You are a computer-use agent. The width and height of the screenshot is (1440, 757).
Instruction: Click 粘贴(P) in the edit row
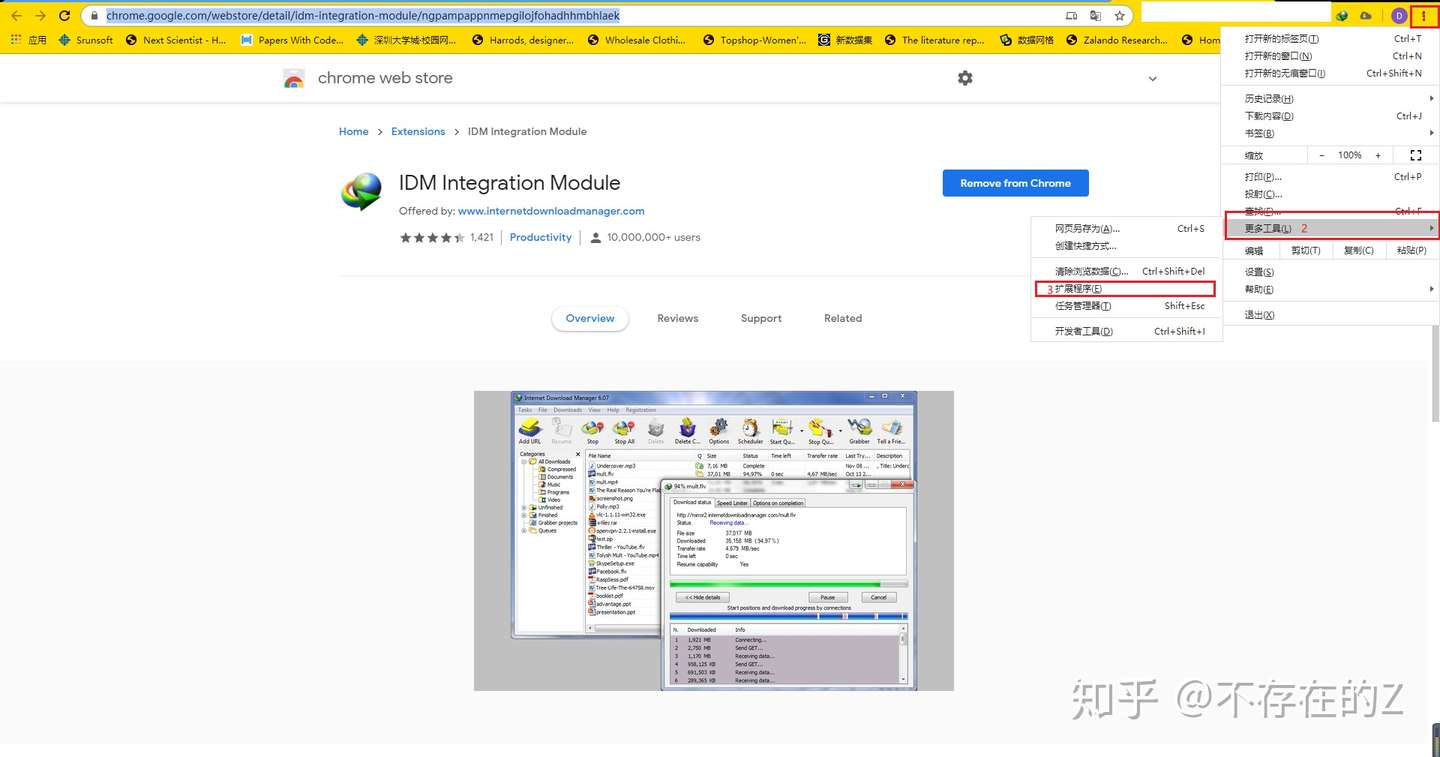pos(1411,251)
